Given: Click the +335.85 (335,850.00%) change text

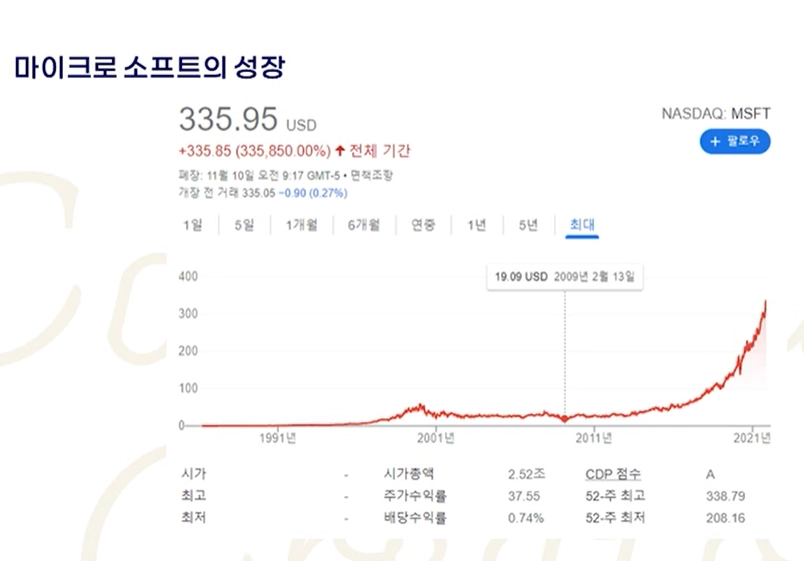Looking at the screenshot, I should [255, 151].
